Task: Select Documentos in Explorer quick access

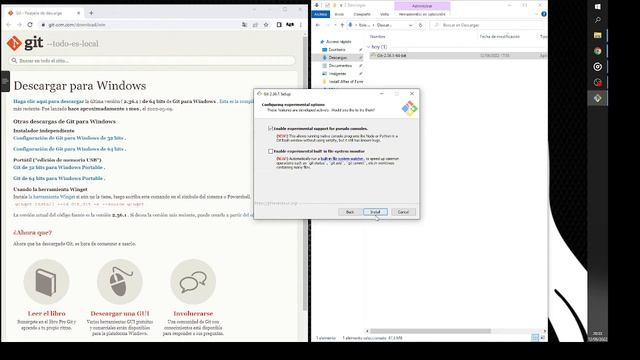Action: [340, 66]
